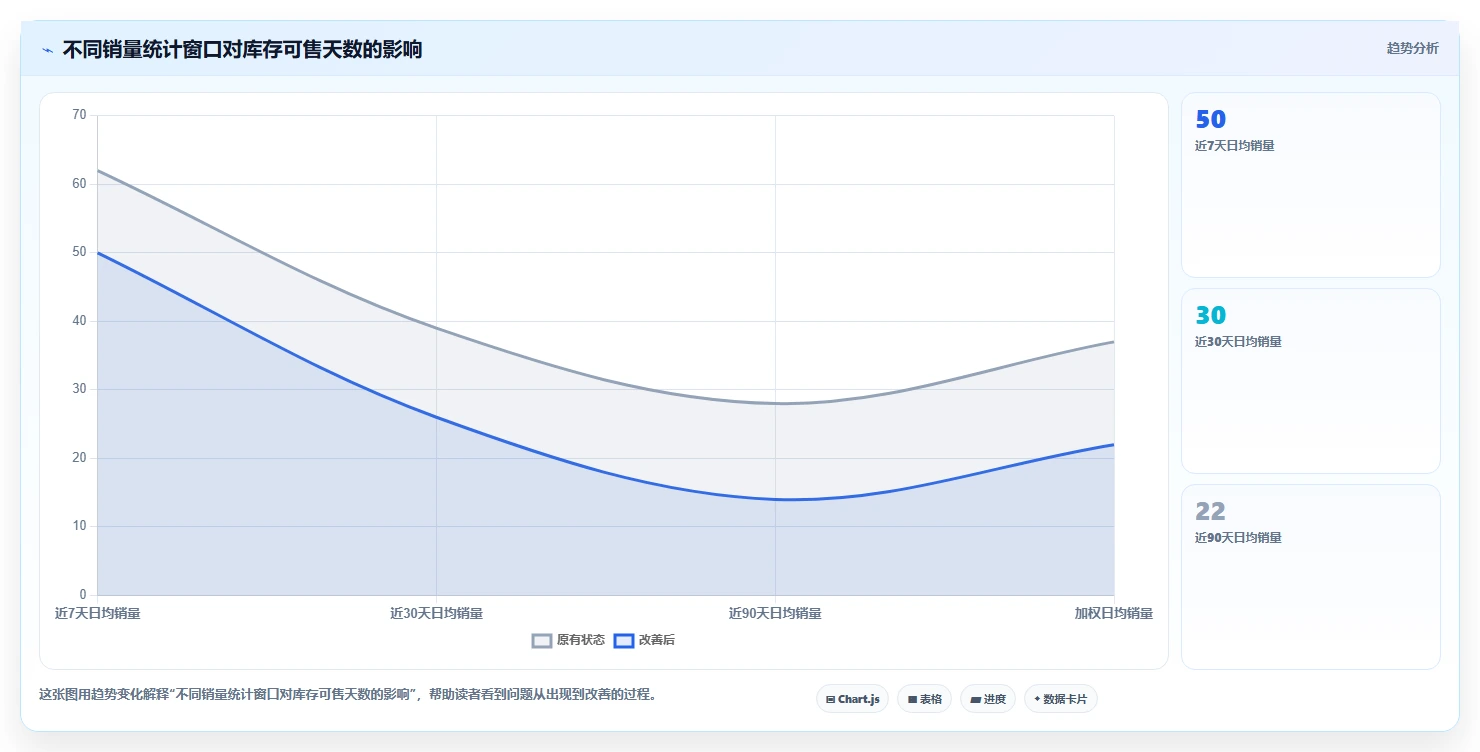Viewport: 1480px width, 752px height.
Task: Click the chart description text below the chart
Action: coord(350,695)
